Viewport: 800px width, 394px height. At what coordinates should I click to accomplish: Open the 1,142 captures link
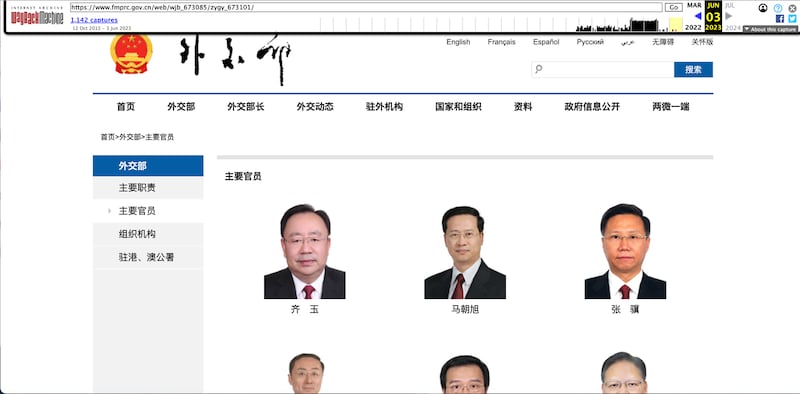(x=94, y=20)
